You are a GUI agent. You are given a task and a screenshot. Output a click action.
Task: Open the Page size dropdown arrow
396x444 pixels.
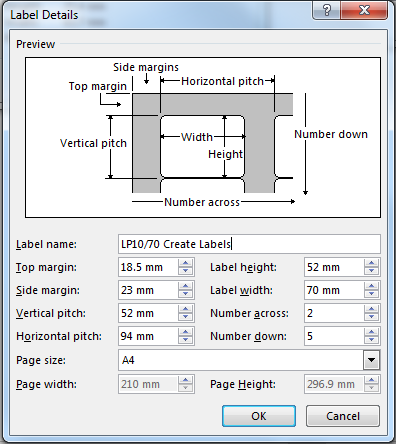[371, 360]
